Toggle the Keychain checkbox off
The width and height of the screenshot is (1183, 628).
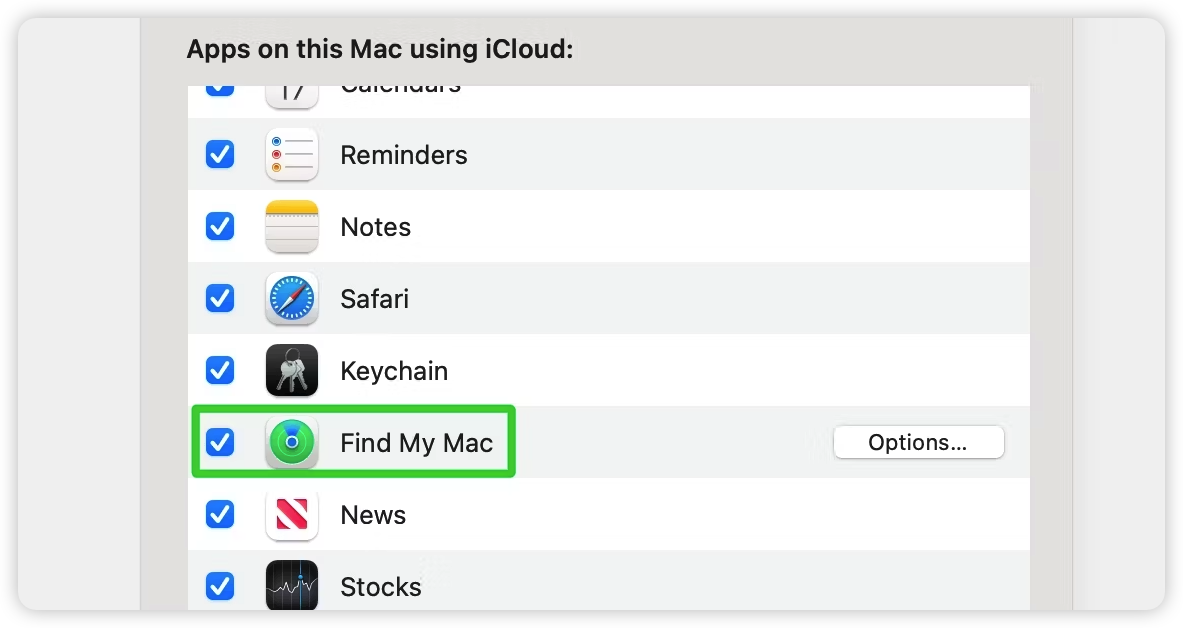coord(220,371)
